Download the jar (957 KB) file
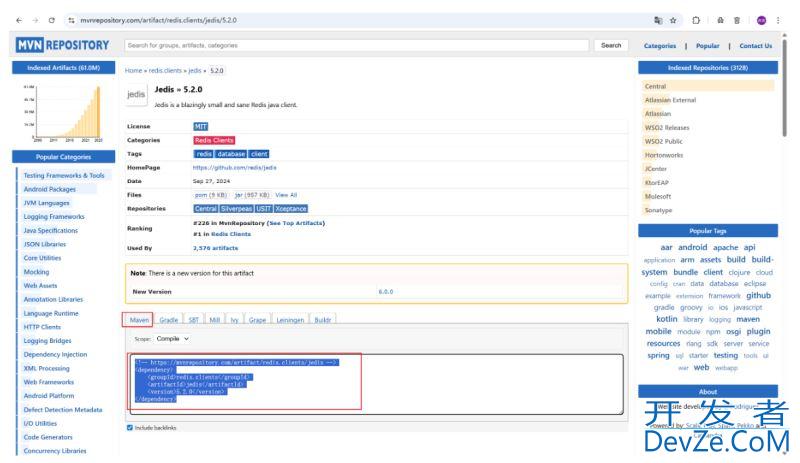 252,195
